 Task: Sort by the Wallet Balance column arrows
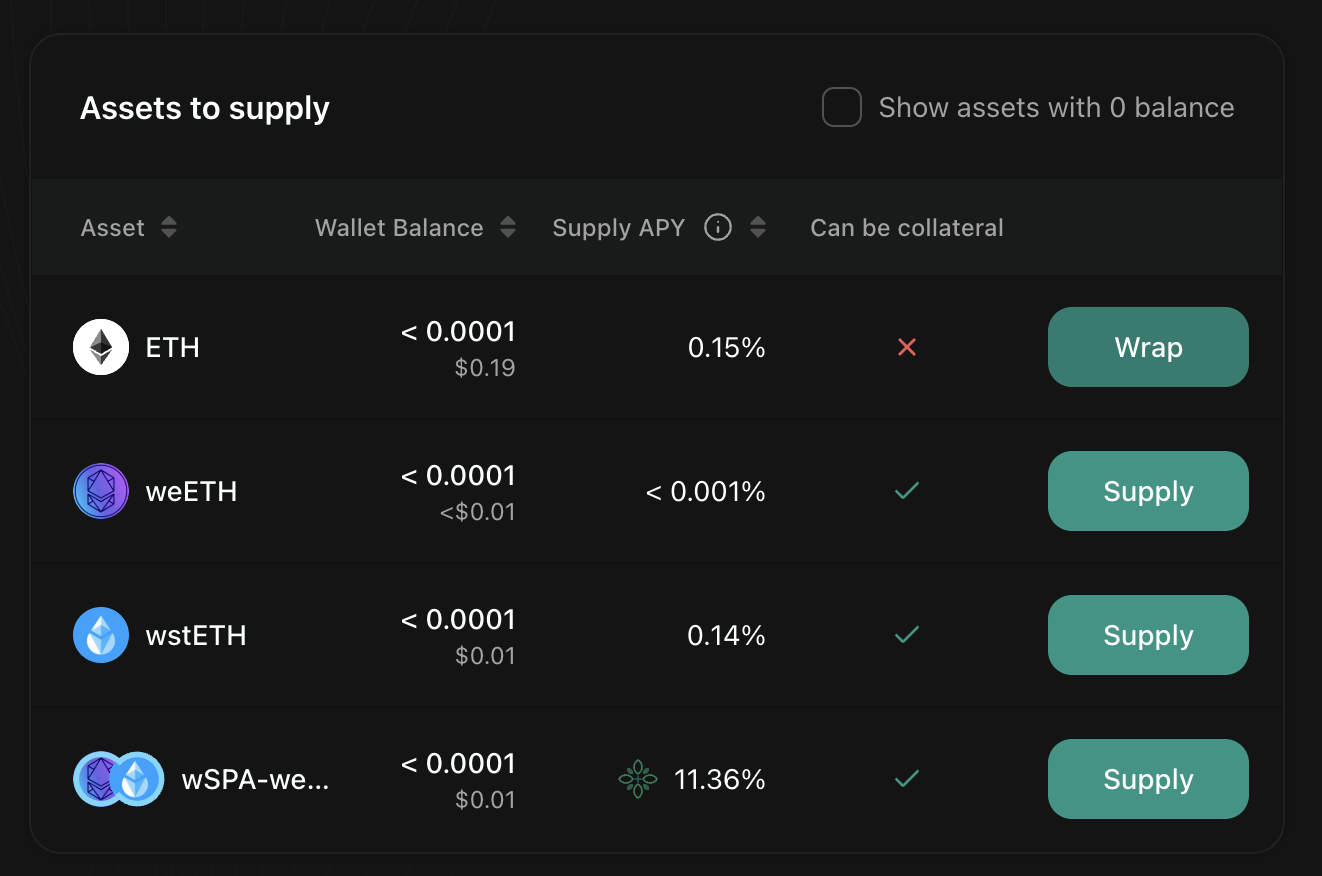tap(508, 228)
